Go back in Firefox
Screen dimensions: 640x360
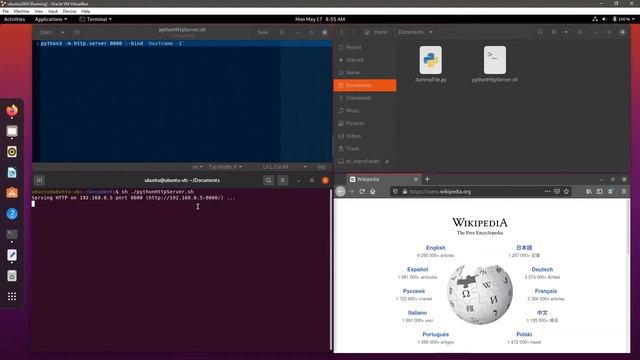click(340, 191)
